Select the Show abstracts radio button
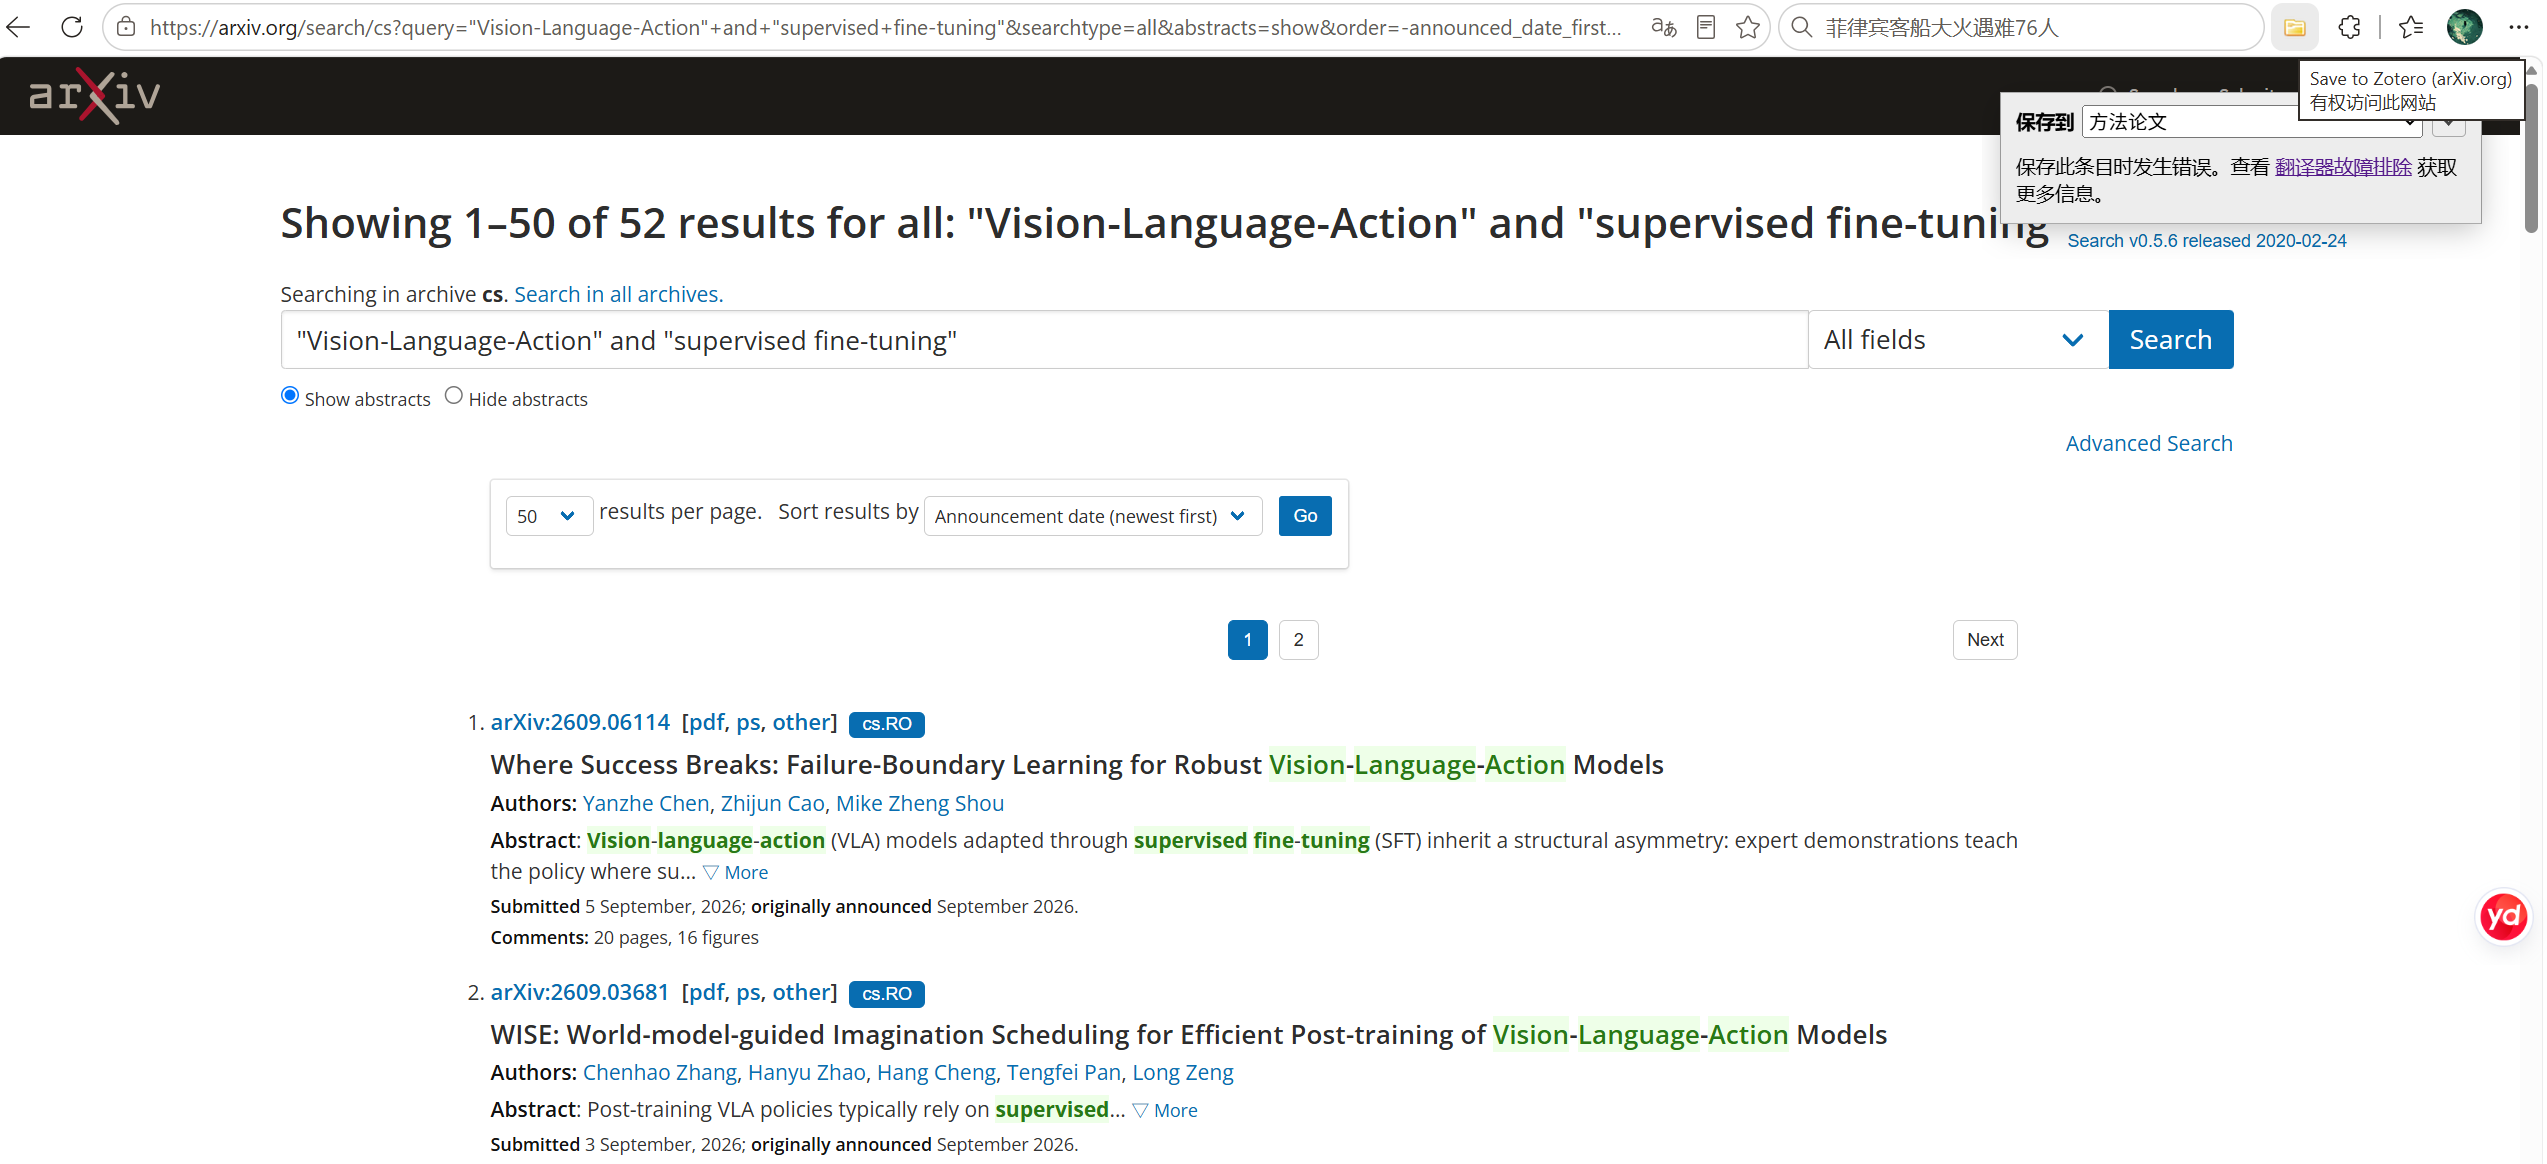The image size is (2547, 1164). (290, 396)
